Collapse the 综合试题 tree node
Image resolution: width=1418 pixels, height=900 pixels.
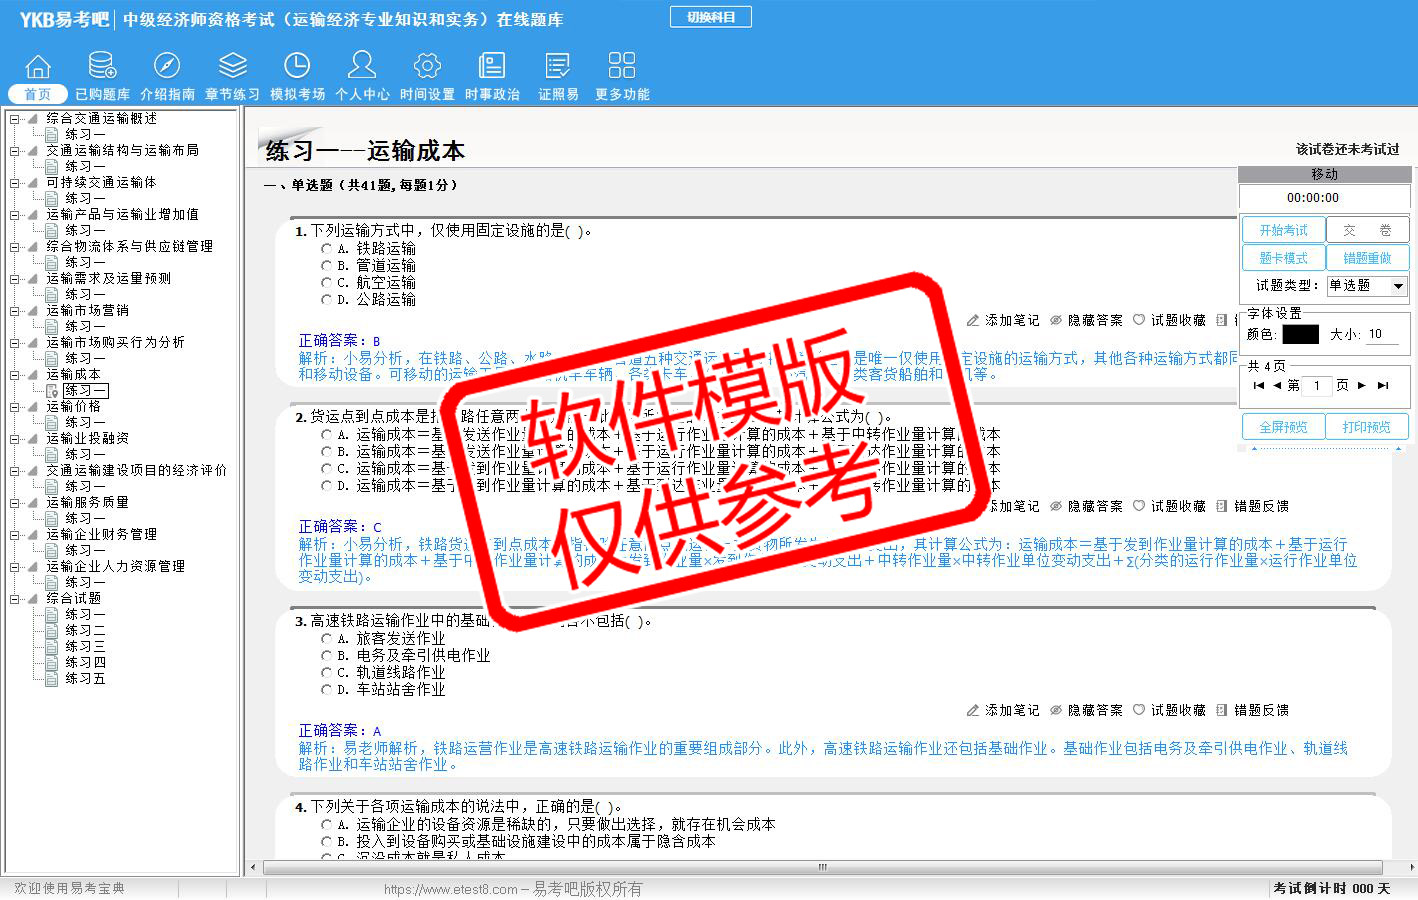[15, 599]
